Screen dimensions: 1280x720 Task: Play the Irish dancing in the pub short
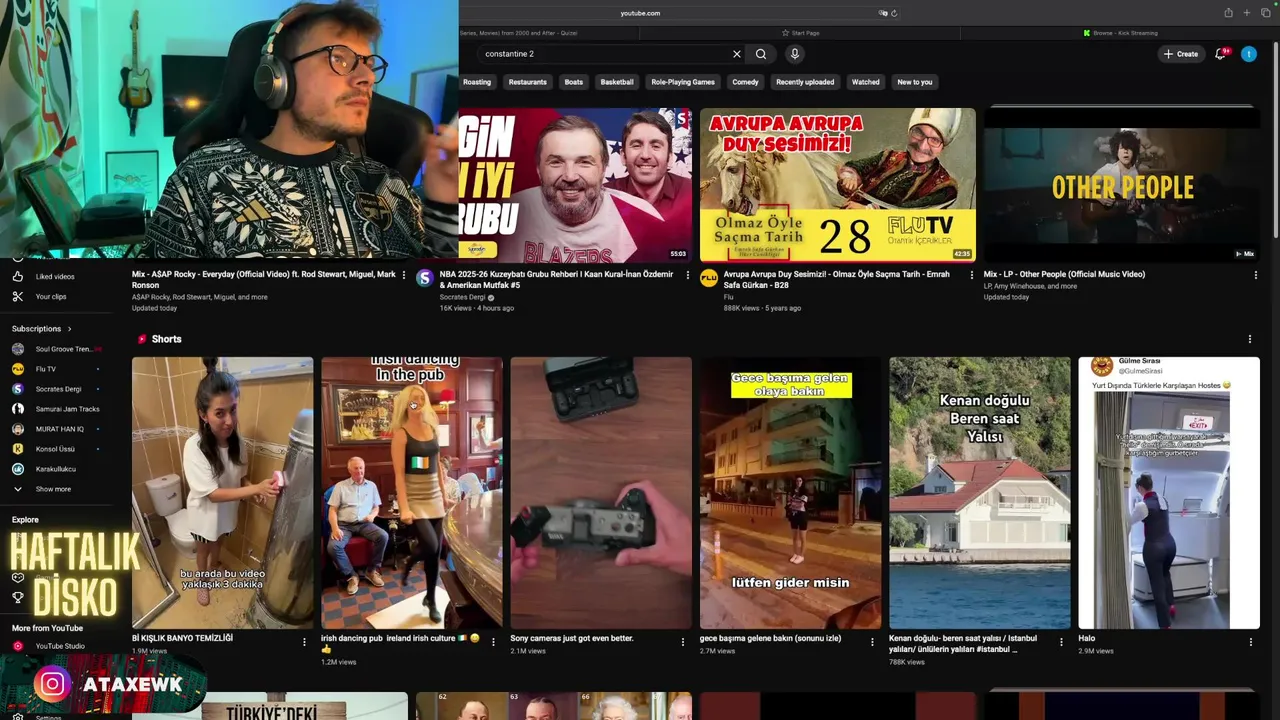click(412, 493)
